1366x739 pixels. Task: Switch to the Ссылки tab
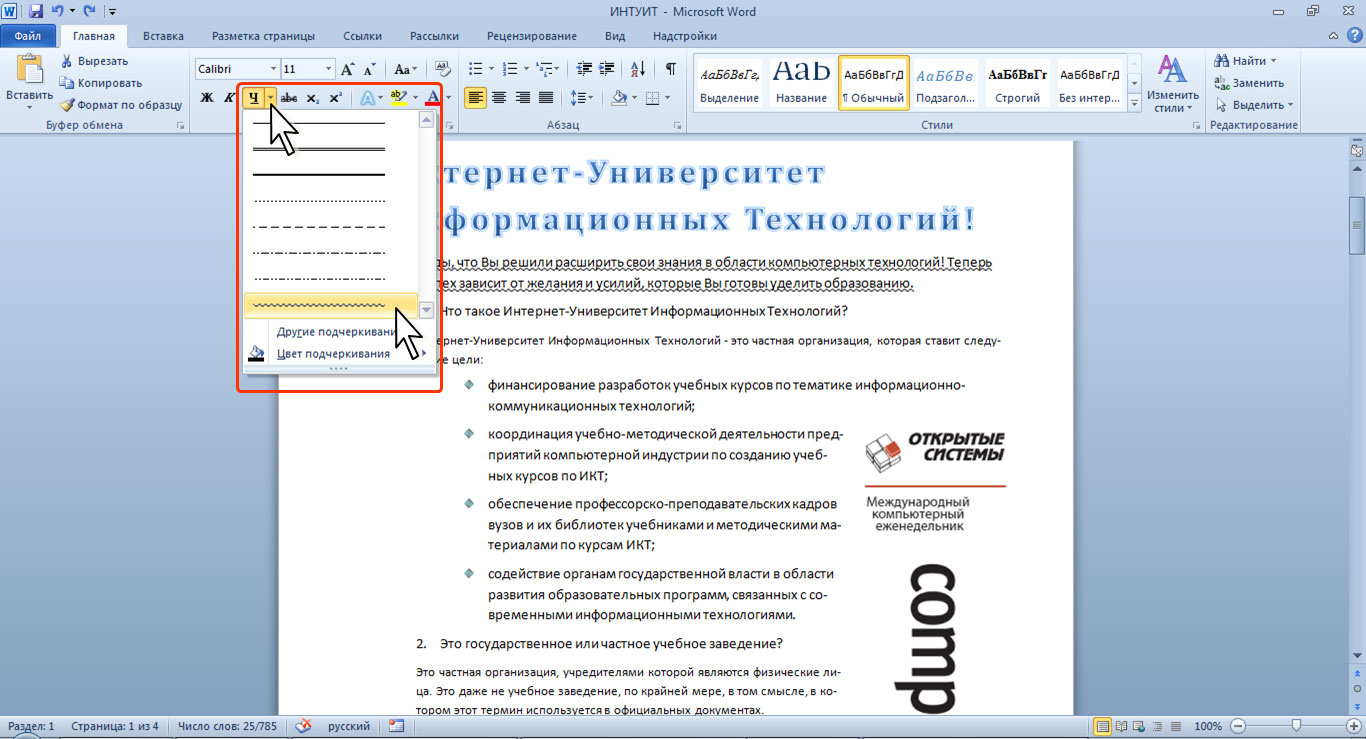362,36
